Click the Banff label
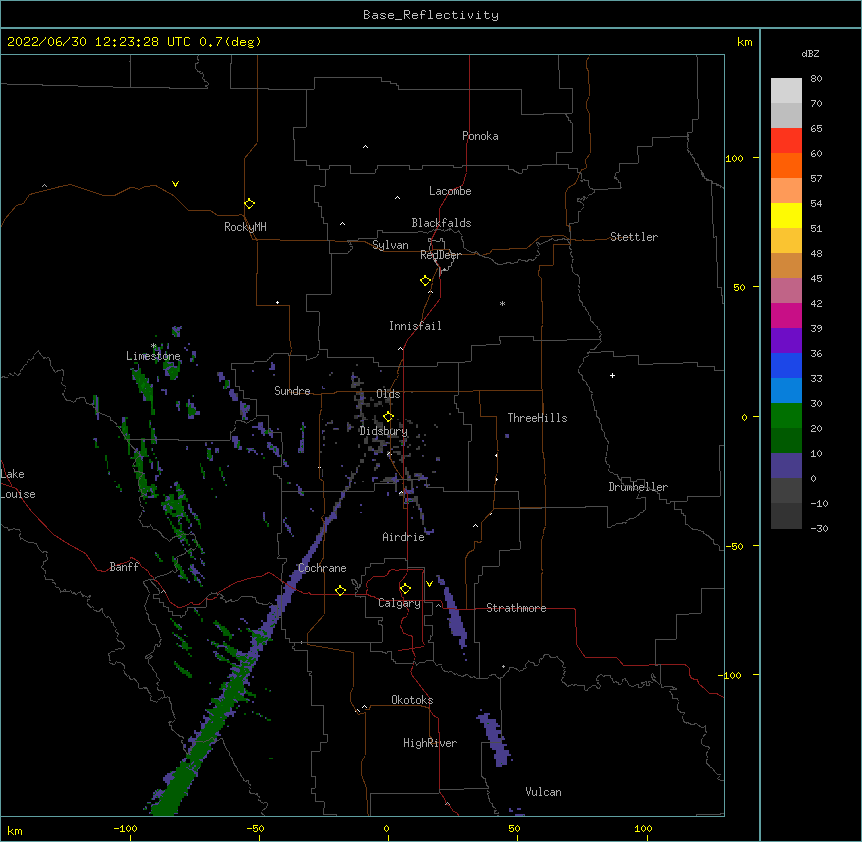This screenshot has height=842, width=862. 124,567
